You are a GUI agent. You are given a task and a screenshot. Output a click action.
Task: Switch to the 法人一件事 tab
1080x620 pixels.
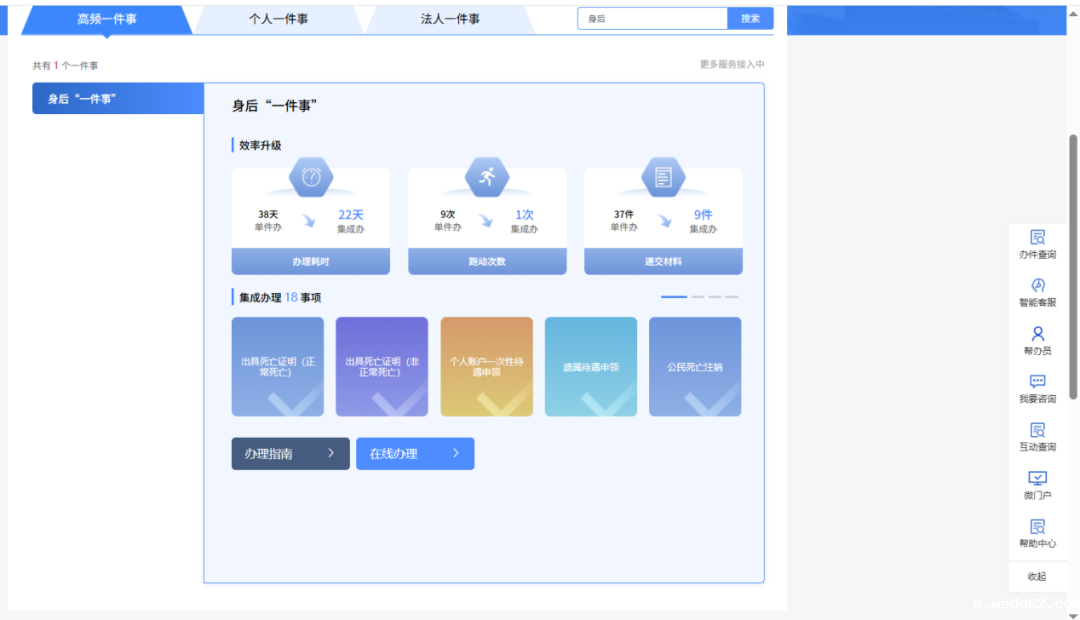tap(450, 19)
